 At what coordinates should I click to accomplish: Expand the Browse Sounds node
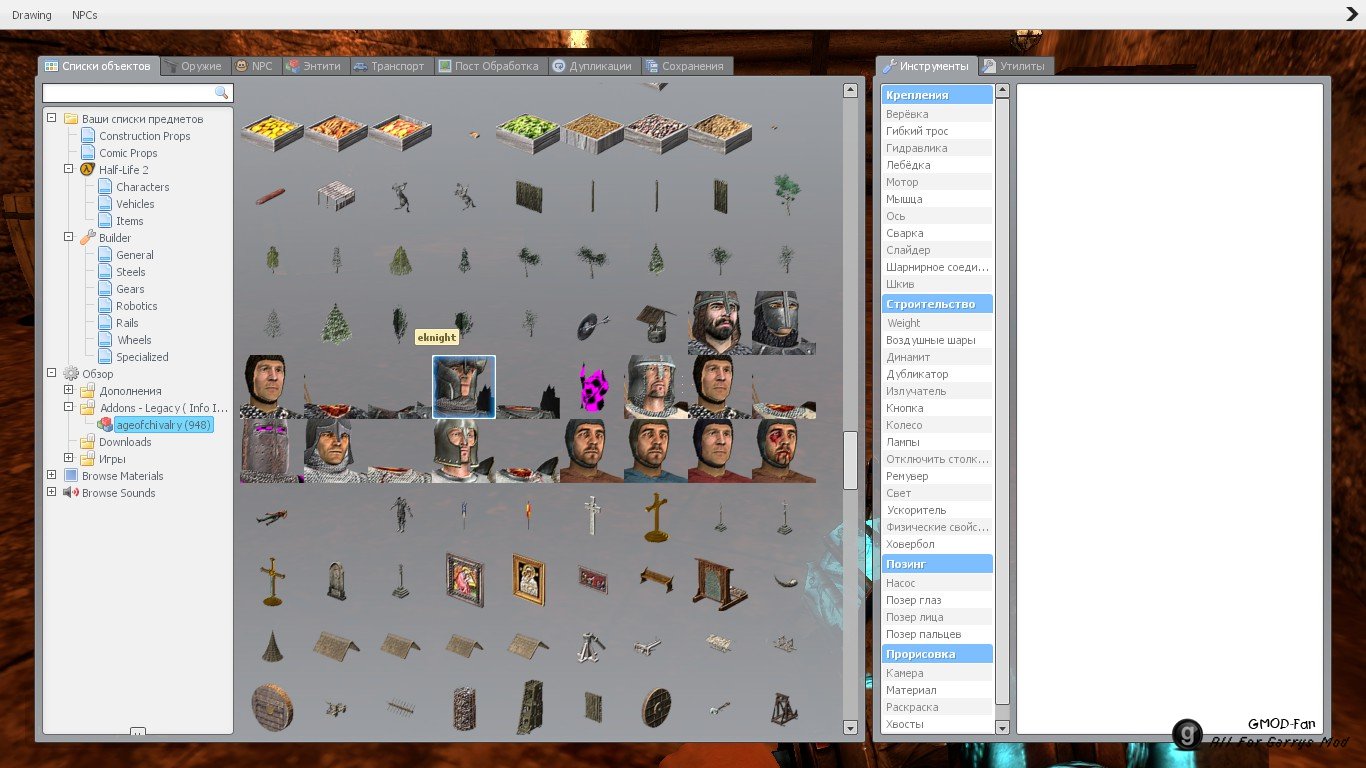(52, 492)
